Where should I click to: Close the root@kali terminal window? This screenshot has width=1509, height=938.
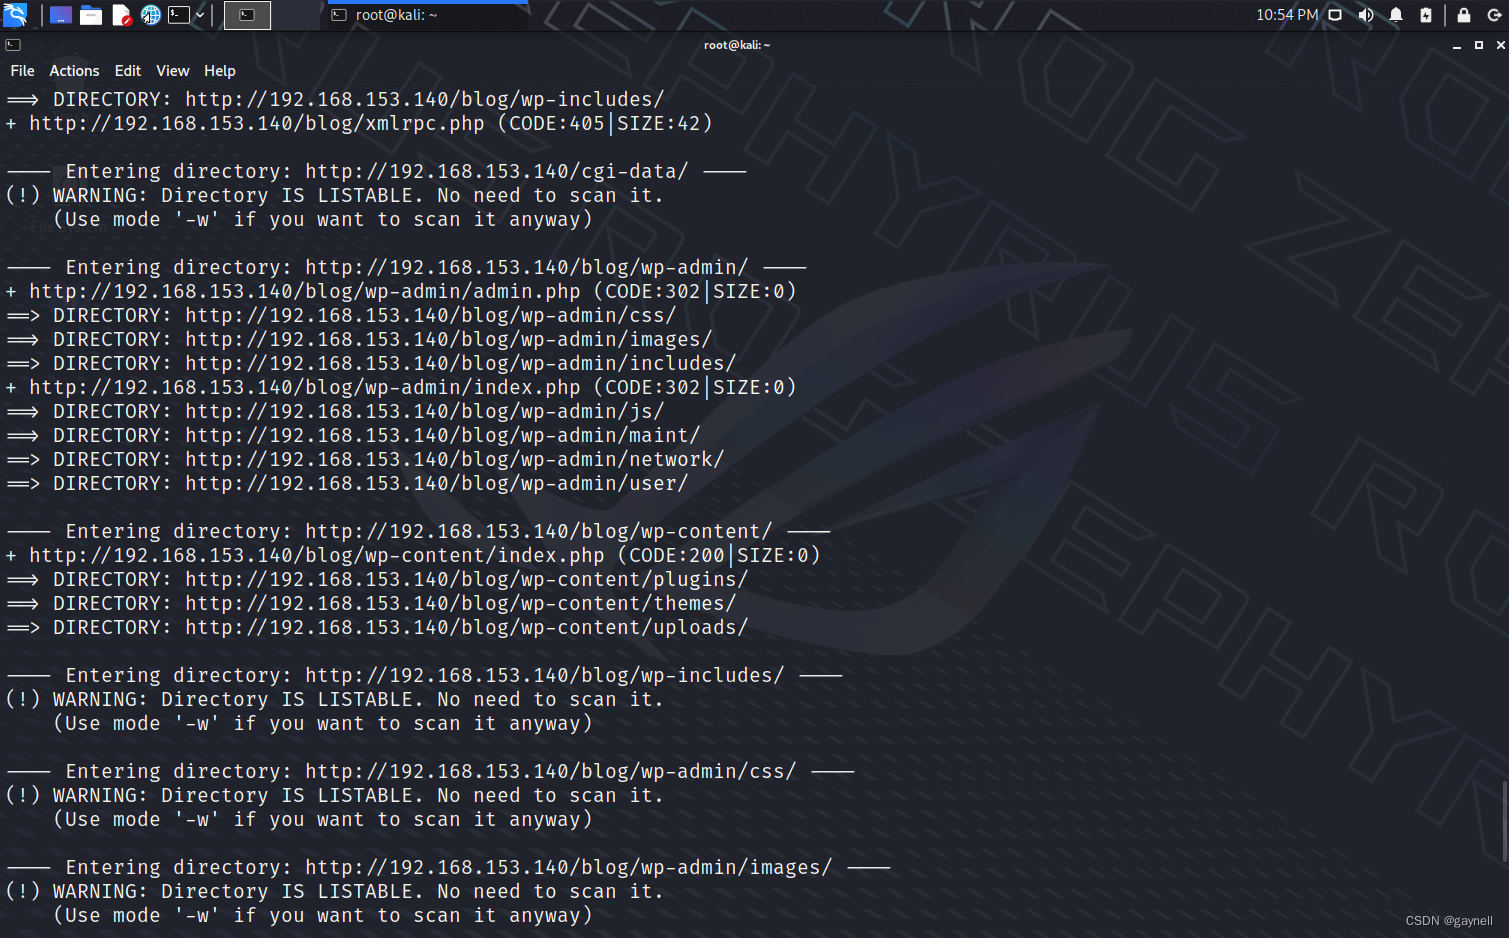click(x=1500, y=45)
